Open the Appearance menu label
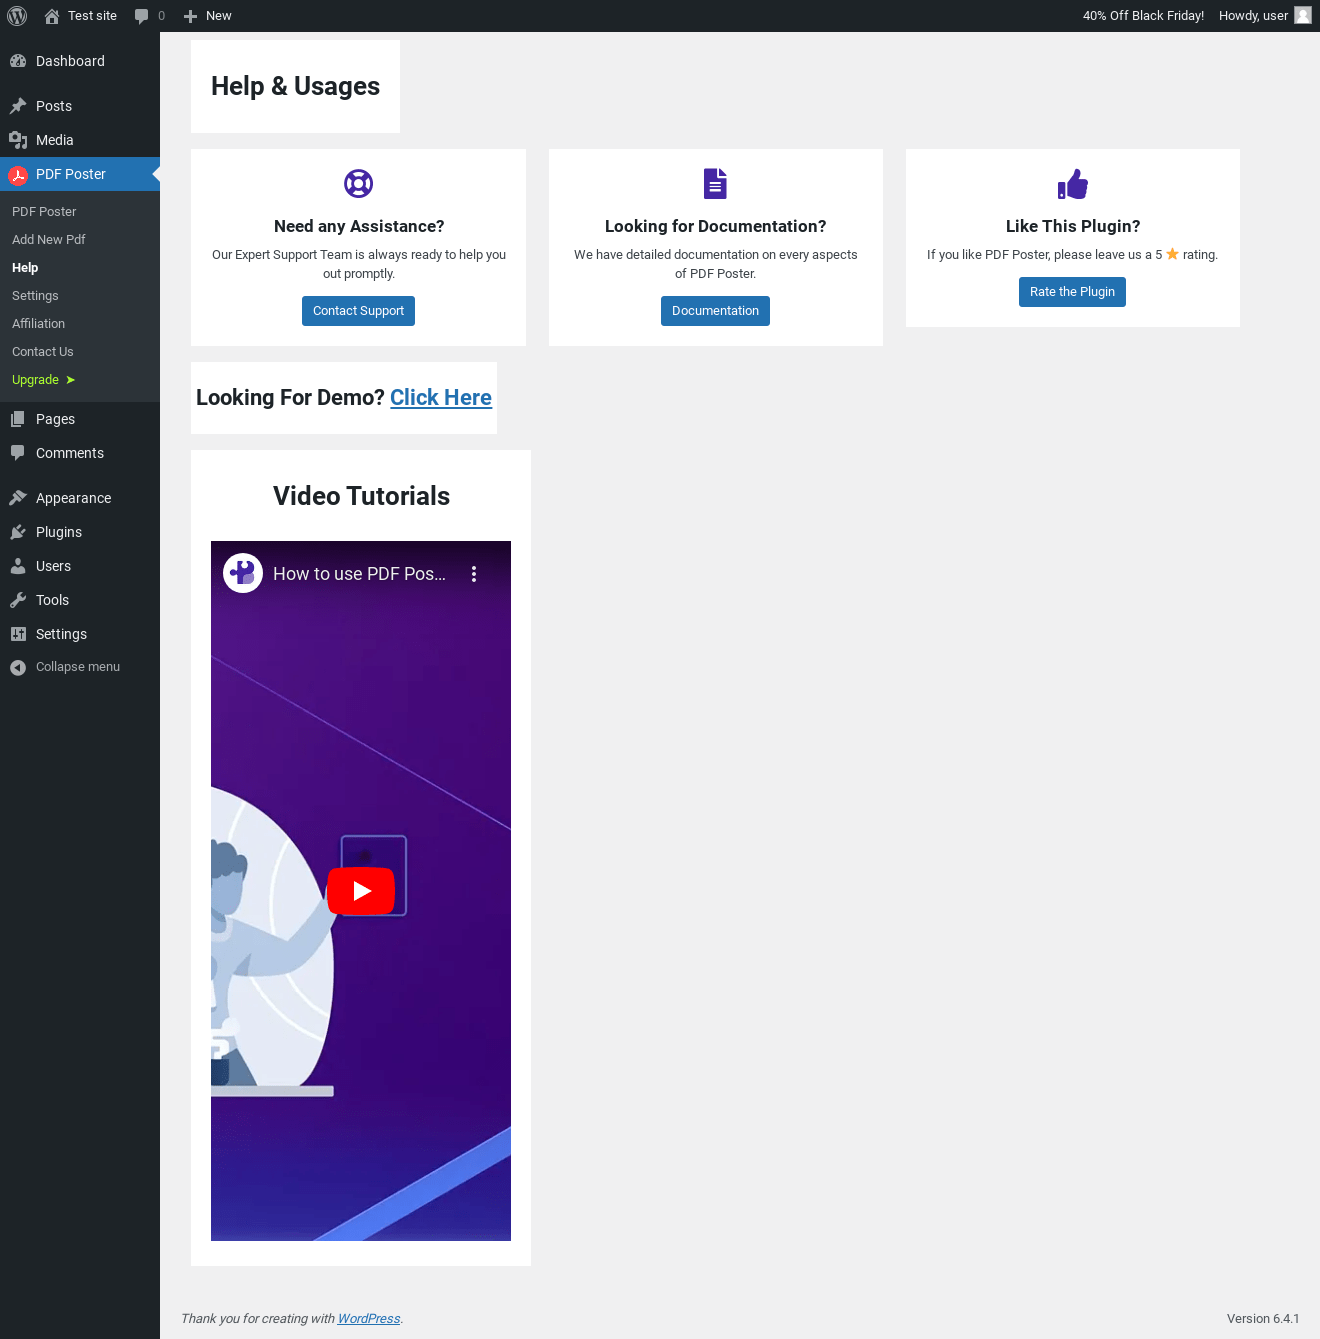Image resolution: width=1320 pixels, height=1339 pixels. [73, 498]
